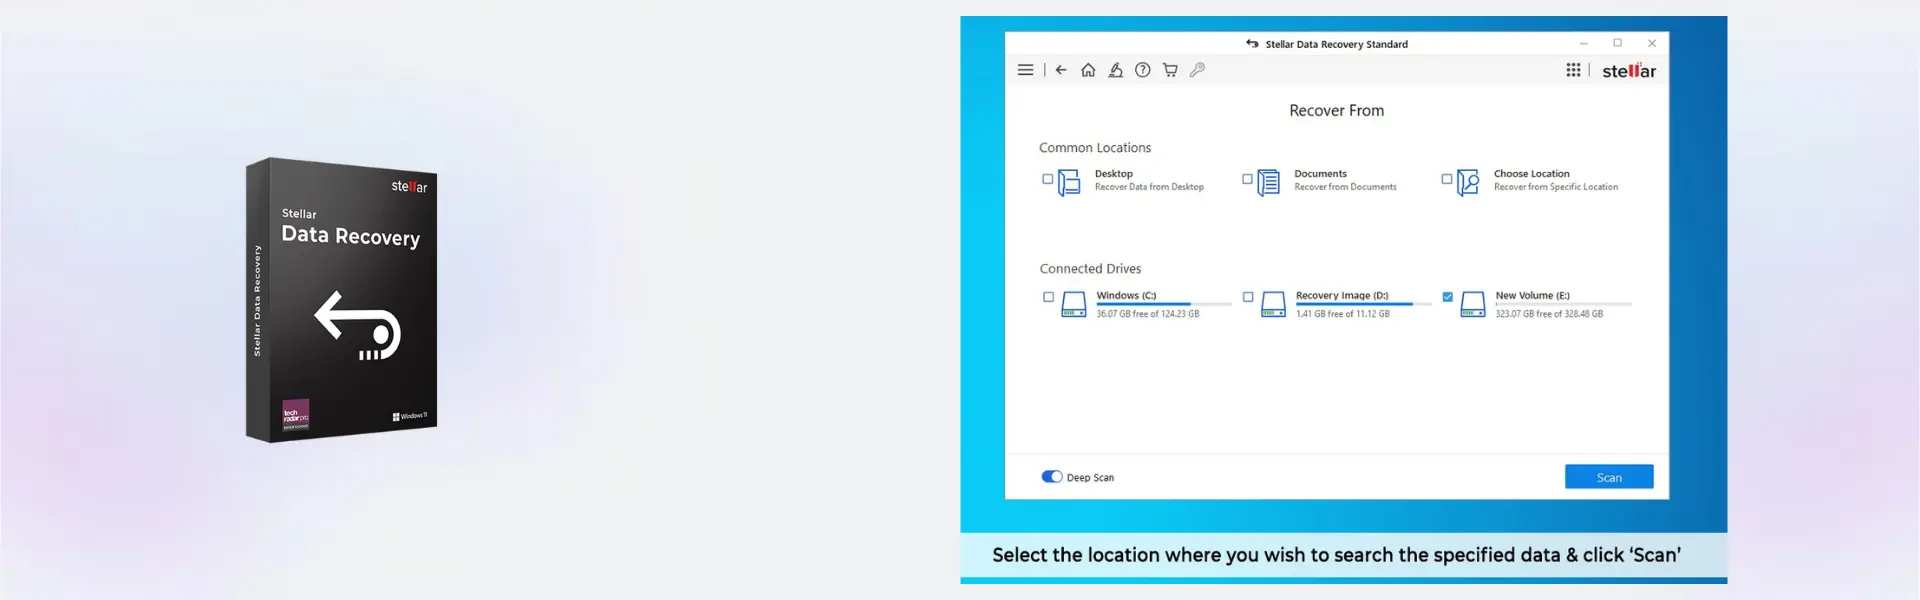The width and height of the screenshot is (1920, 600).
Task: Select the "Recover From" heading
Action: point(1337,111)
